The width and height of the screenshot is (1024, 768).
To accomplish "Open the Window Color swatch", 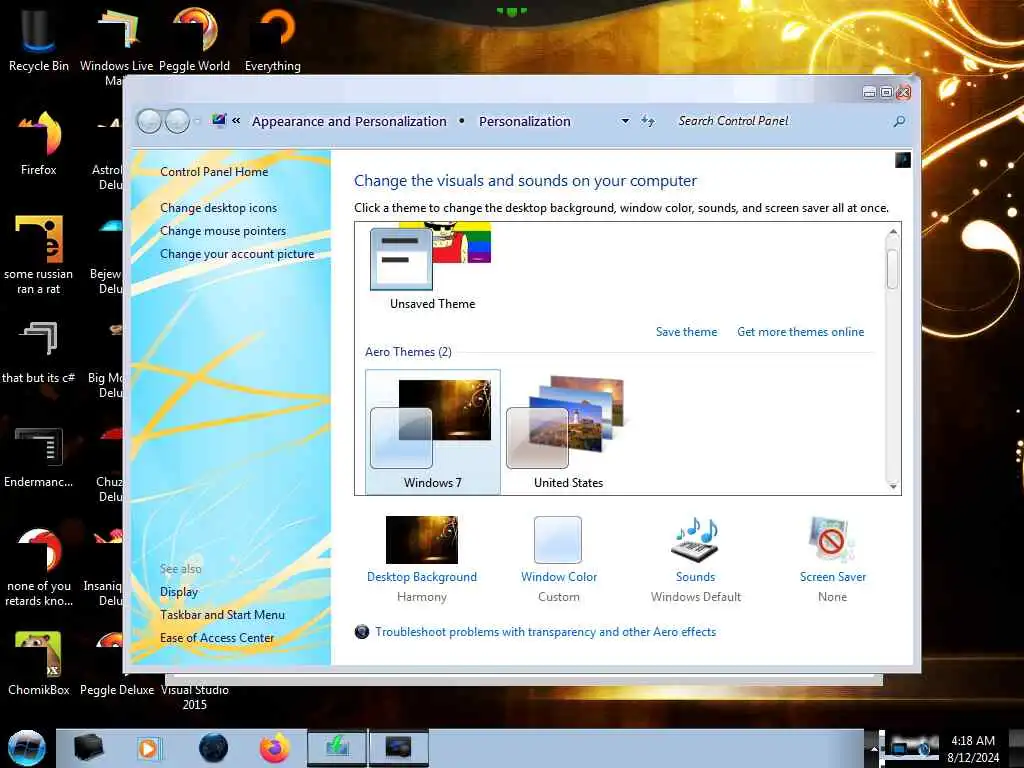I will [558, 539].
